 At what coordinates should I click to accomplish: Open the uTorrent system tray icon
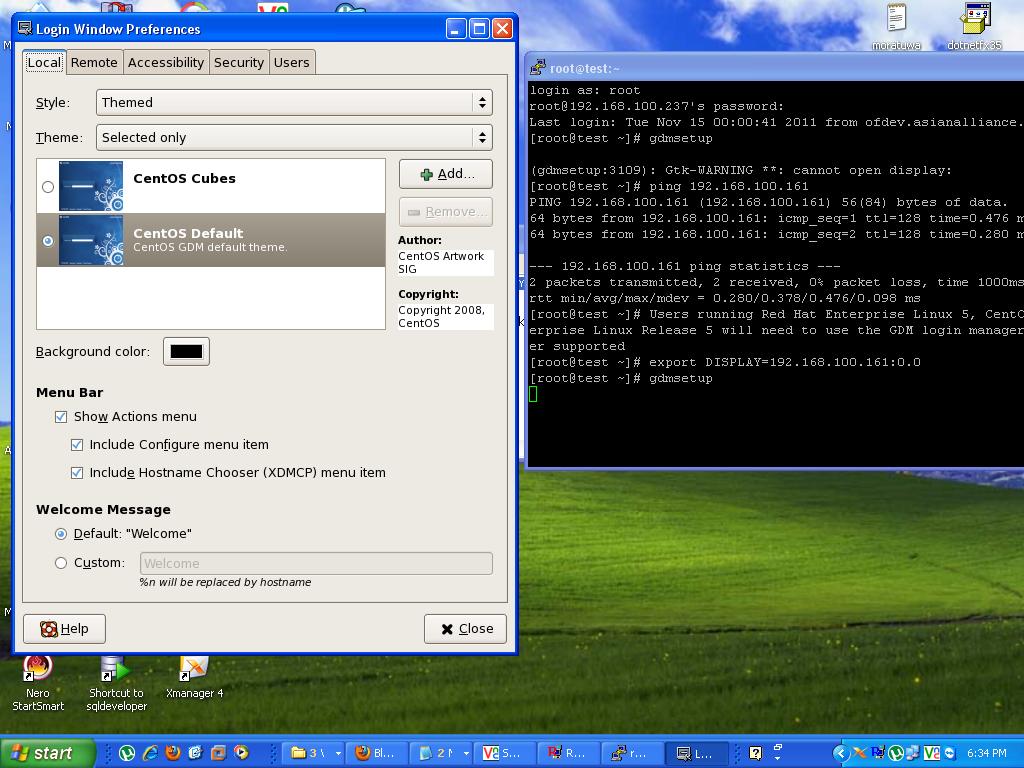(897, 753)
